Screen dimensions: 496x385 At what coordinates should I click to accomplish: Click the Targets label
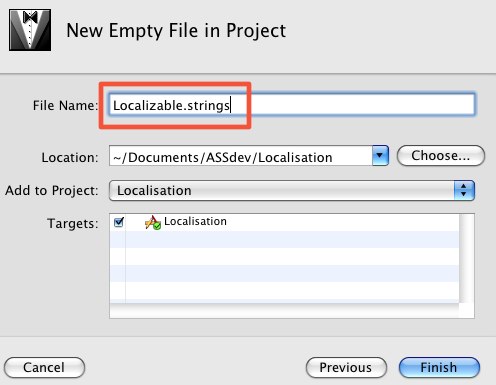pos(73,223)
